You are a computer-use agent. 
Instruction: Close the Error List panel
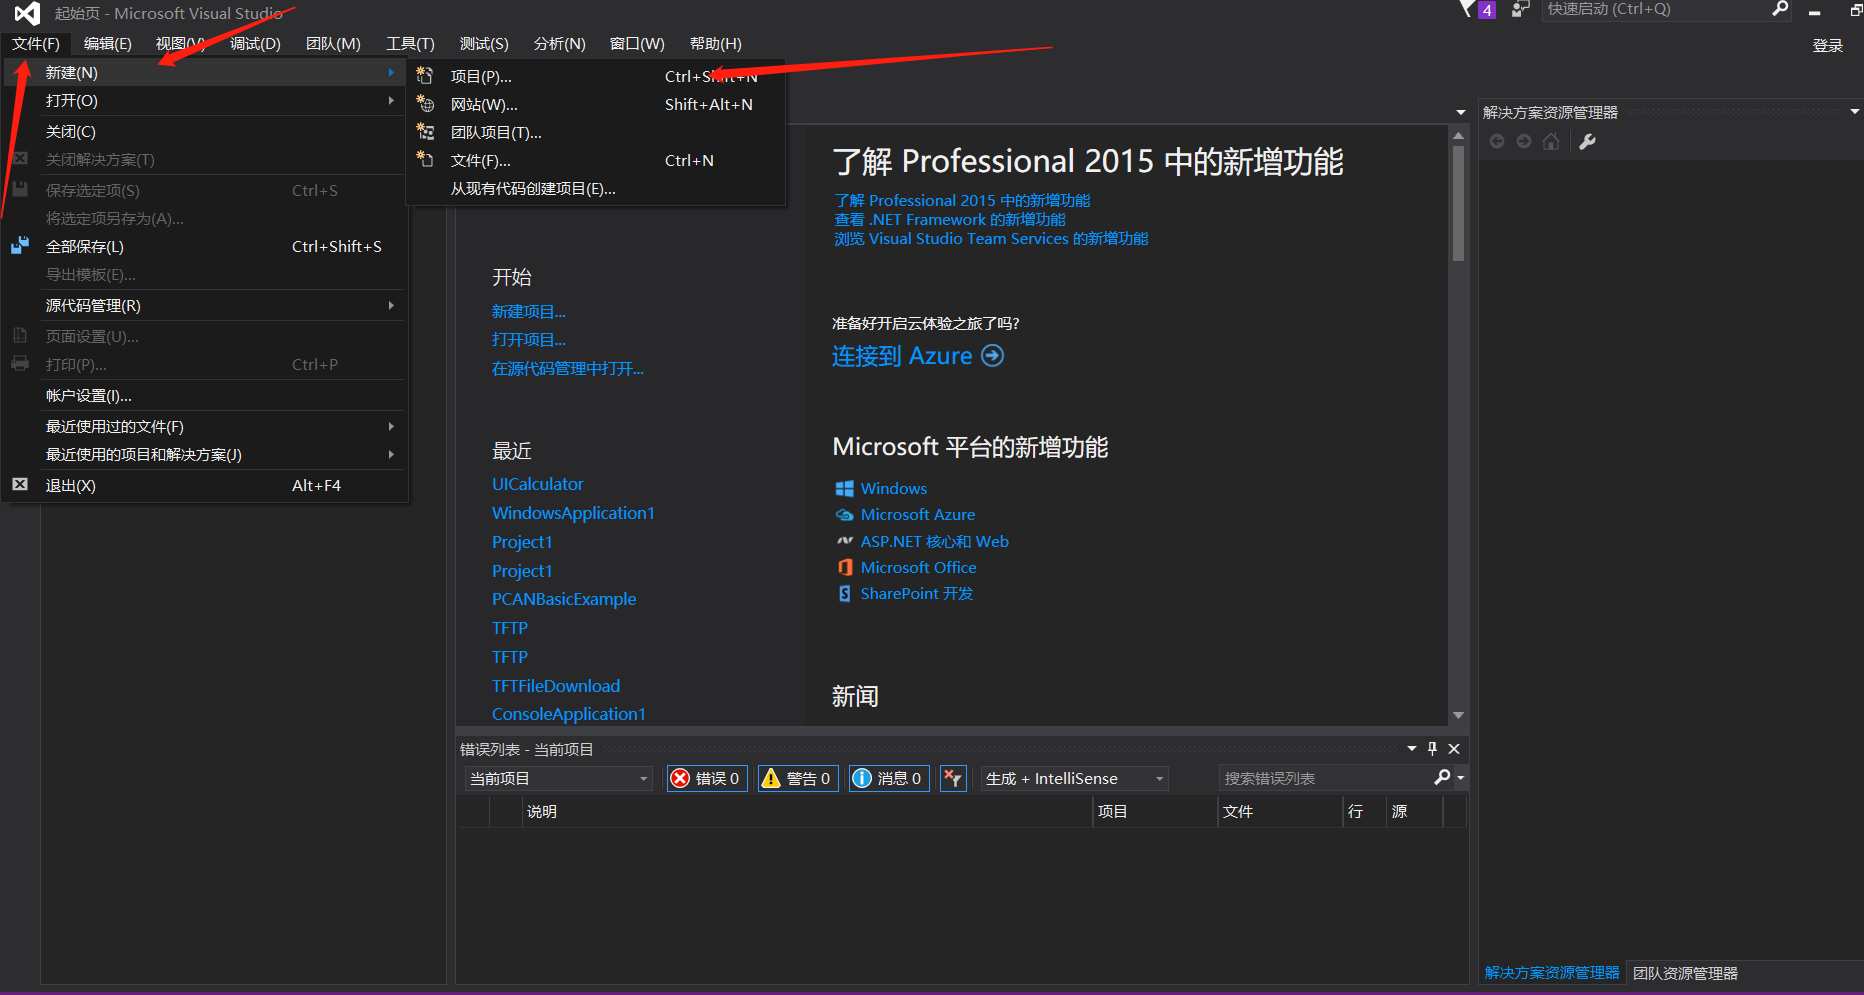(x=1454, y=748)
